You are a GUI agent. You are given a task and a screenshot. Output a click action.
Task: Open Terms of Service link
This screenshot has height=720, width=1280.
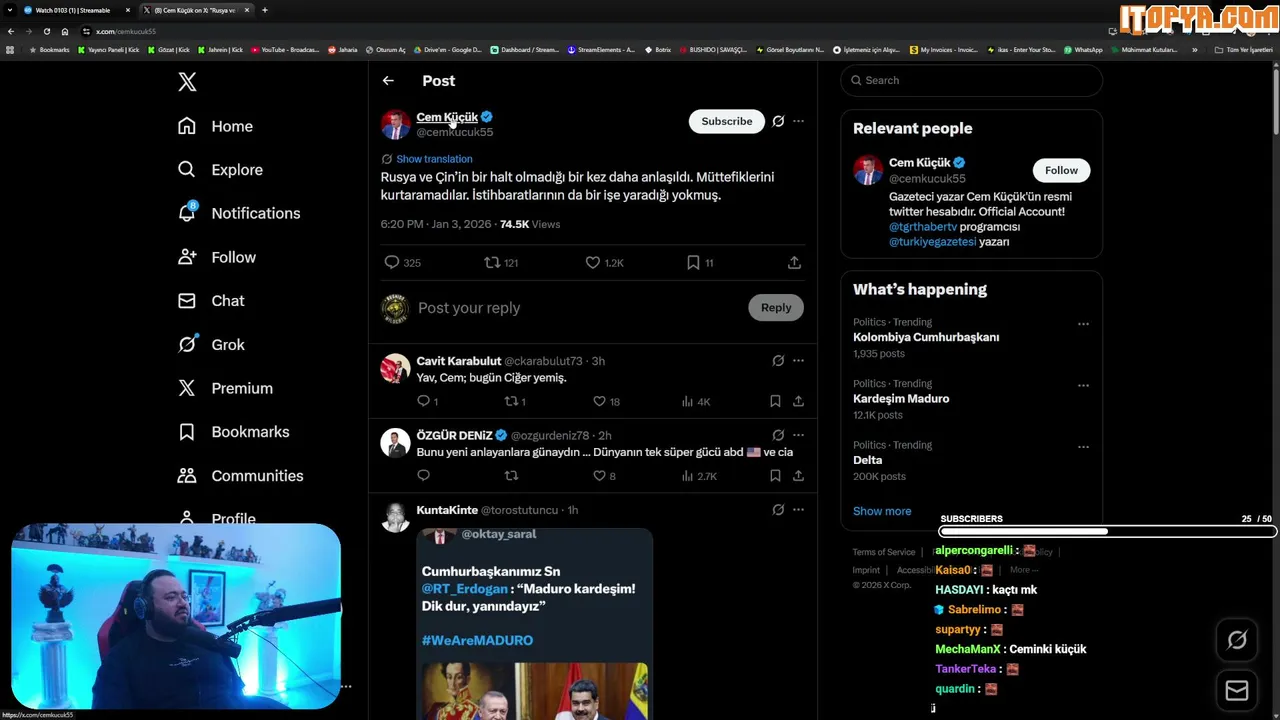(x=884, y=552)
